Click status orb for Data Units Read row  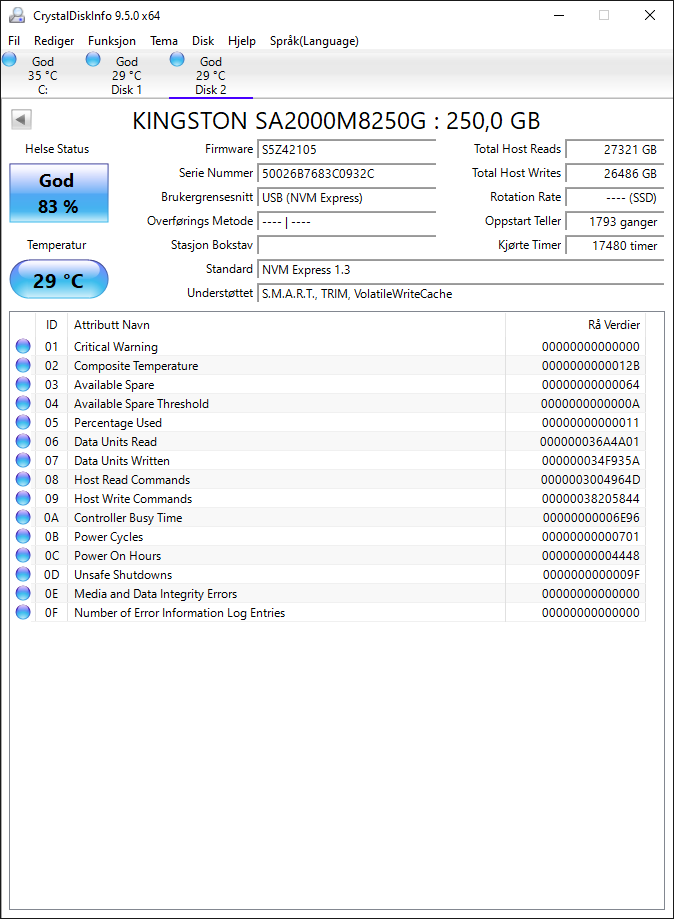pos(23,441)
